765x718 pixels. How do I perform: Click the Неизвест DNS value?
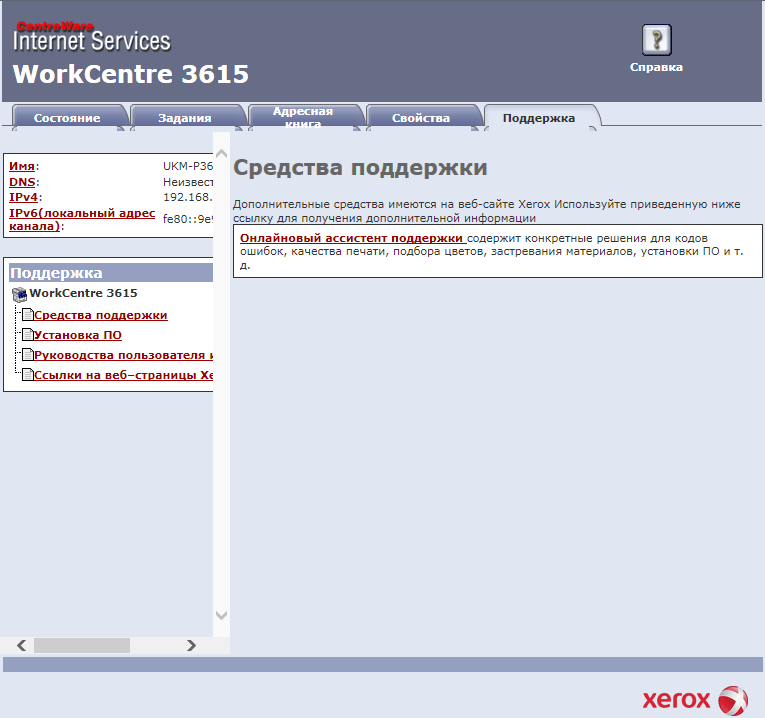188,182
